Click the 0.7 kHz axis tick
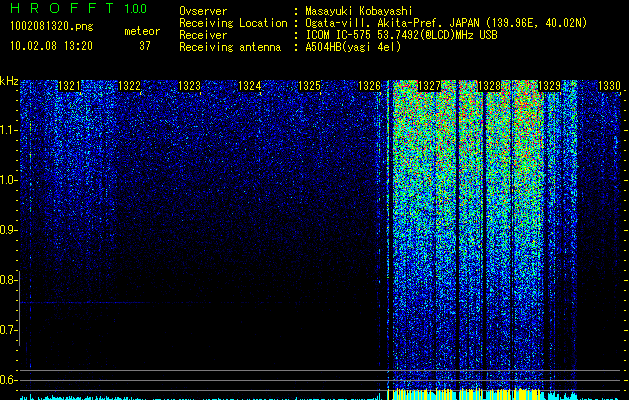 8,330
